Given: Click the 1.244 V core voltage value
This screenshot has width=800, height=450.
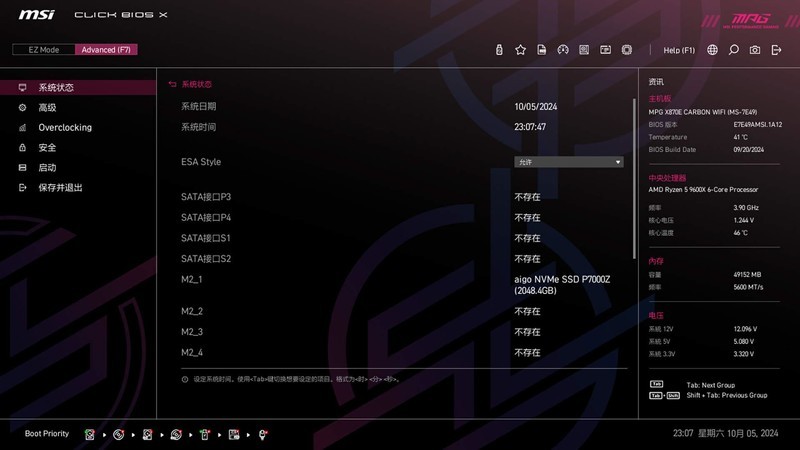Looking at the screenshot, I should pyautogui.click(x=743, y=220).
